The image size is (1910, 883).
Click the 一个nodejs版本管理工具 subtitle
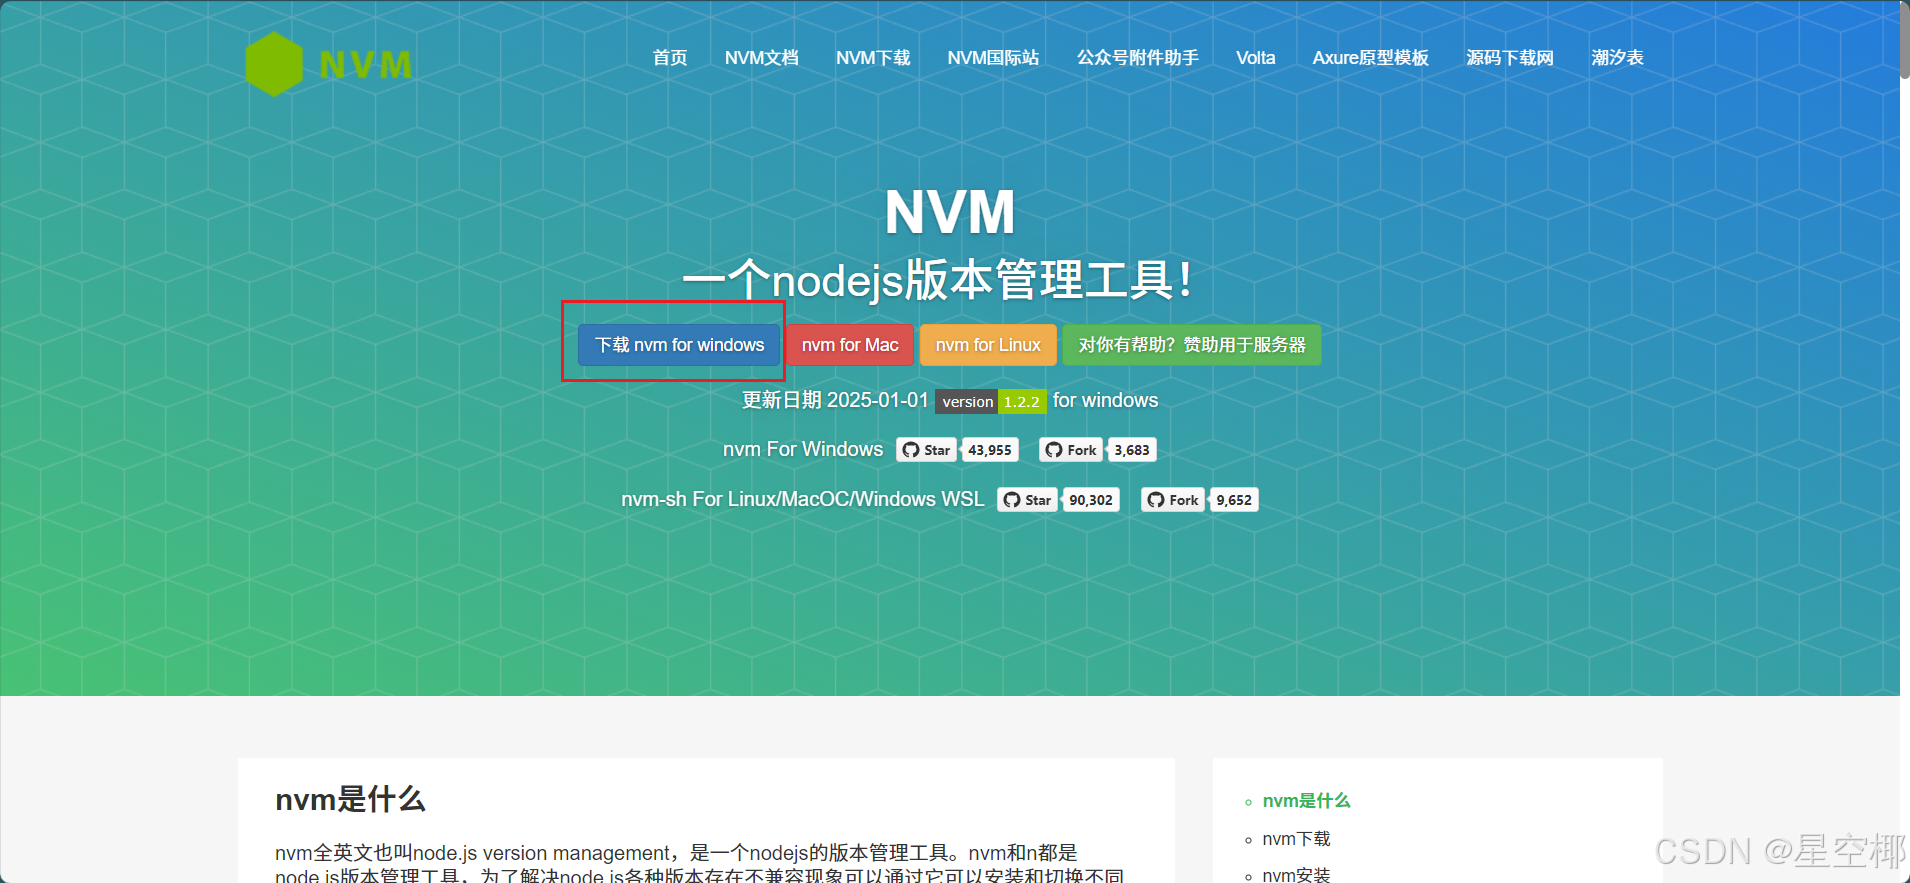point(937,279)
